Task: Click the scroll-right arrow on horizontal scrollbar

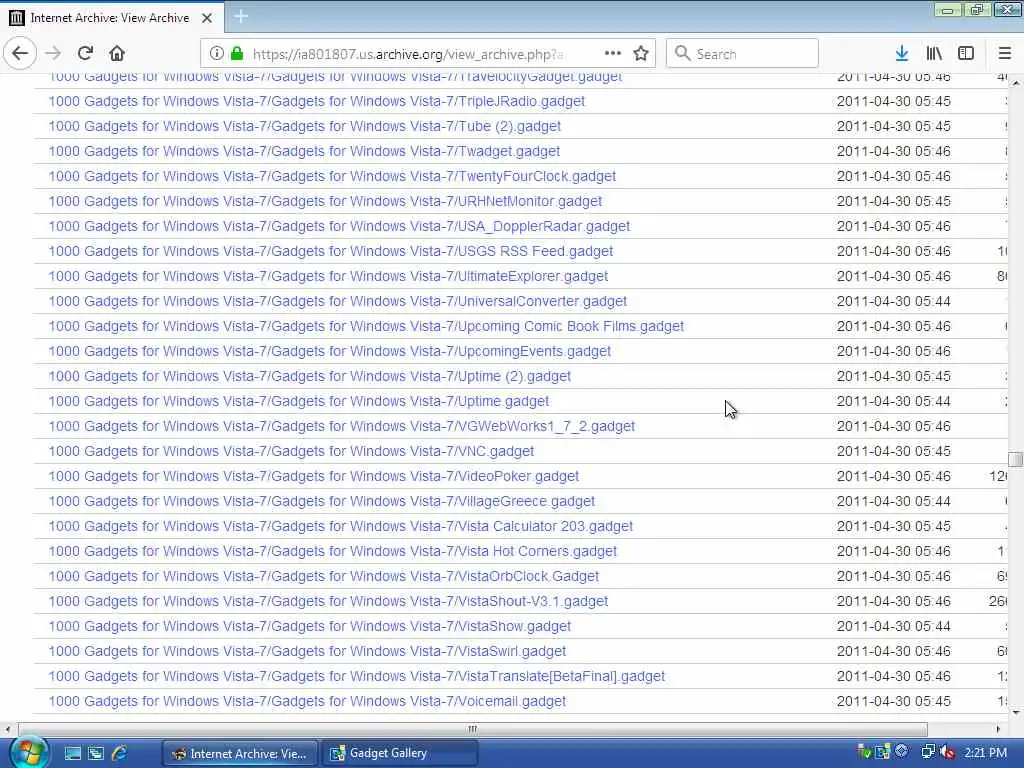Action: (x=999, y=729)
